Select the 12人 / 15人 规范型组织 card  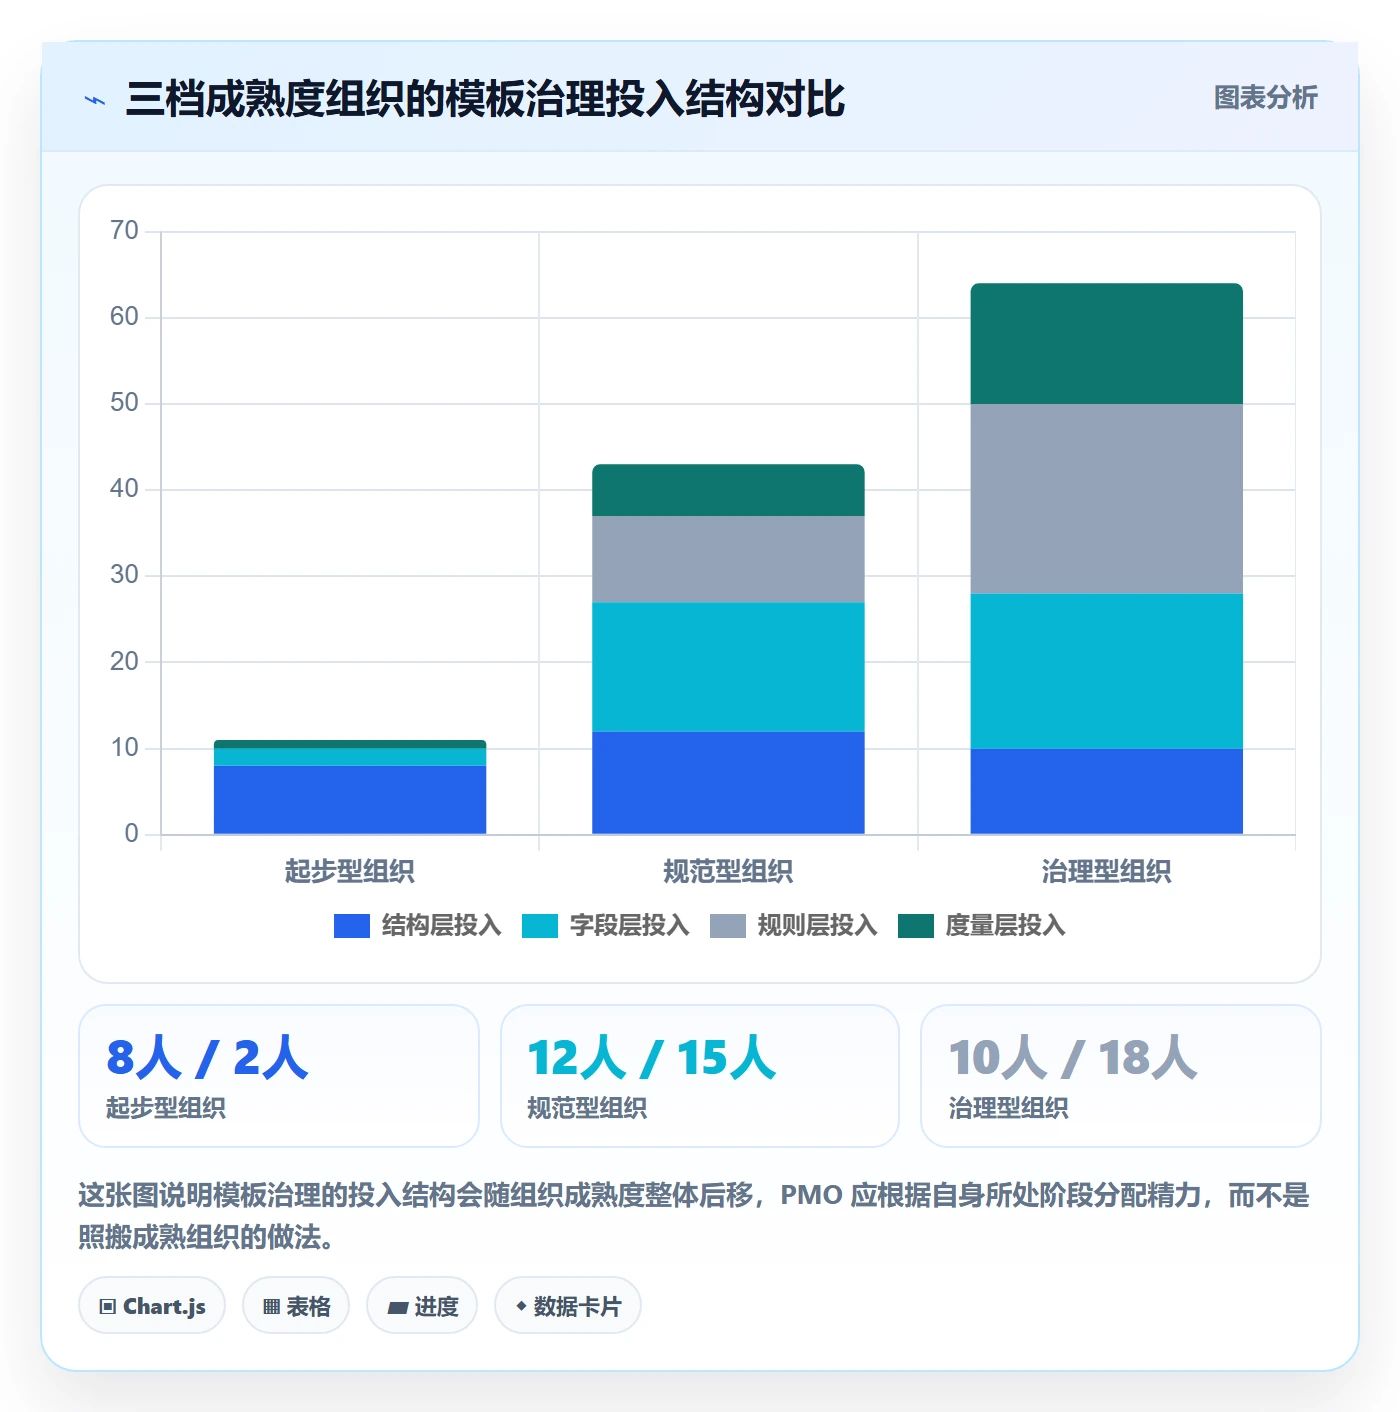tap(700, 1076)
